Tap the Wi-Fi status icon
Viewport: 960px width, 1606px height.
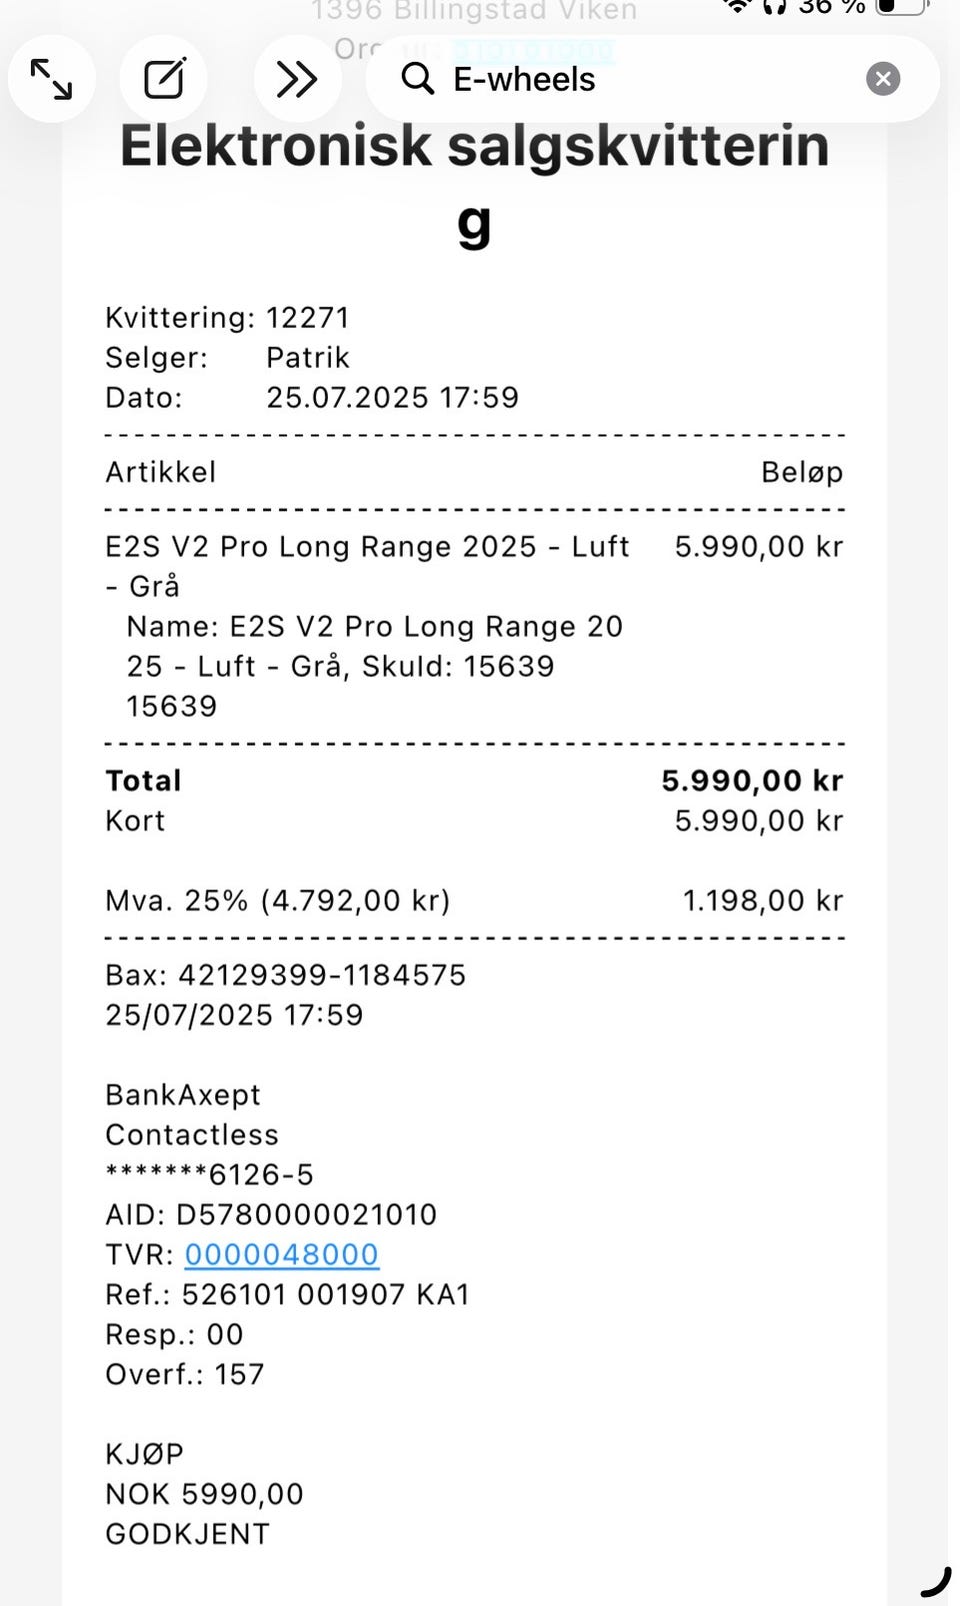coord(738,6)
